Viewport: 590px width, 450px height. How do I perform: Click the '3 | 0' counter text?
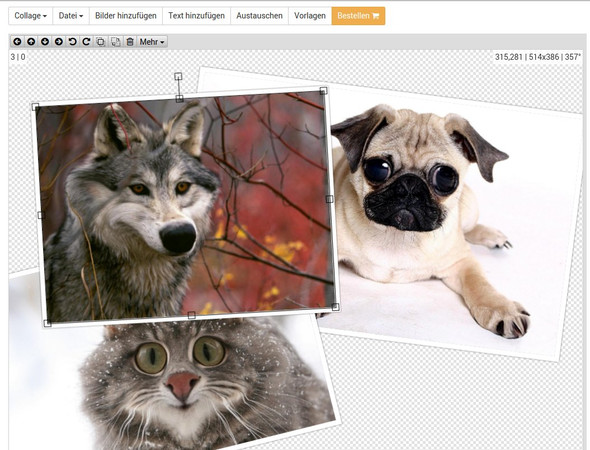(x=18, y=57)
